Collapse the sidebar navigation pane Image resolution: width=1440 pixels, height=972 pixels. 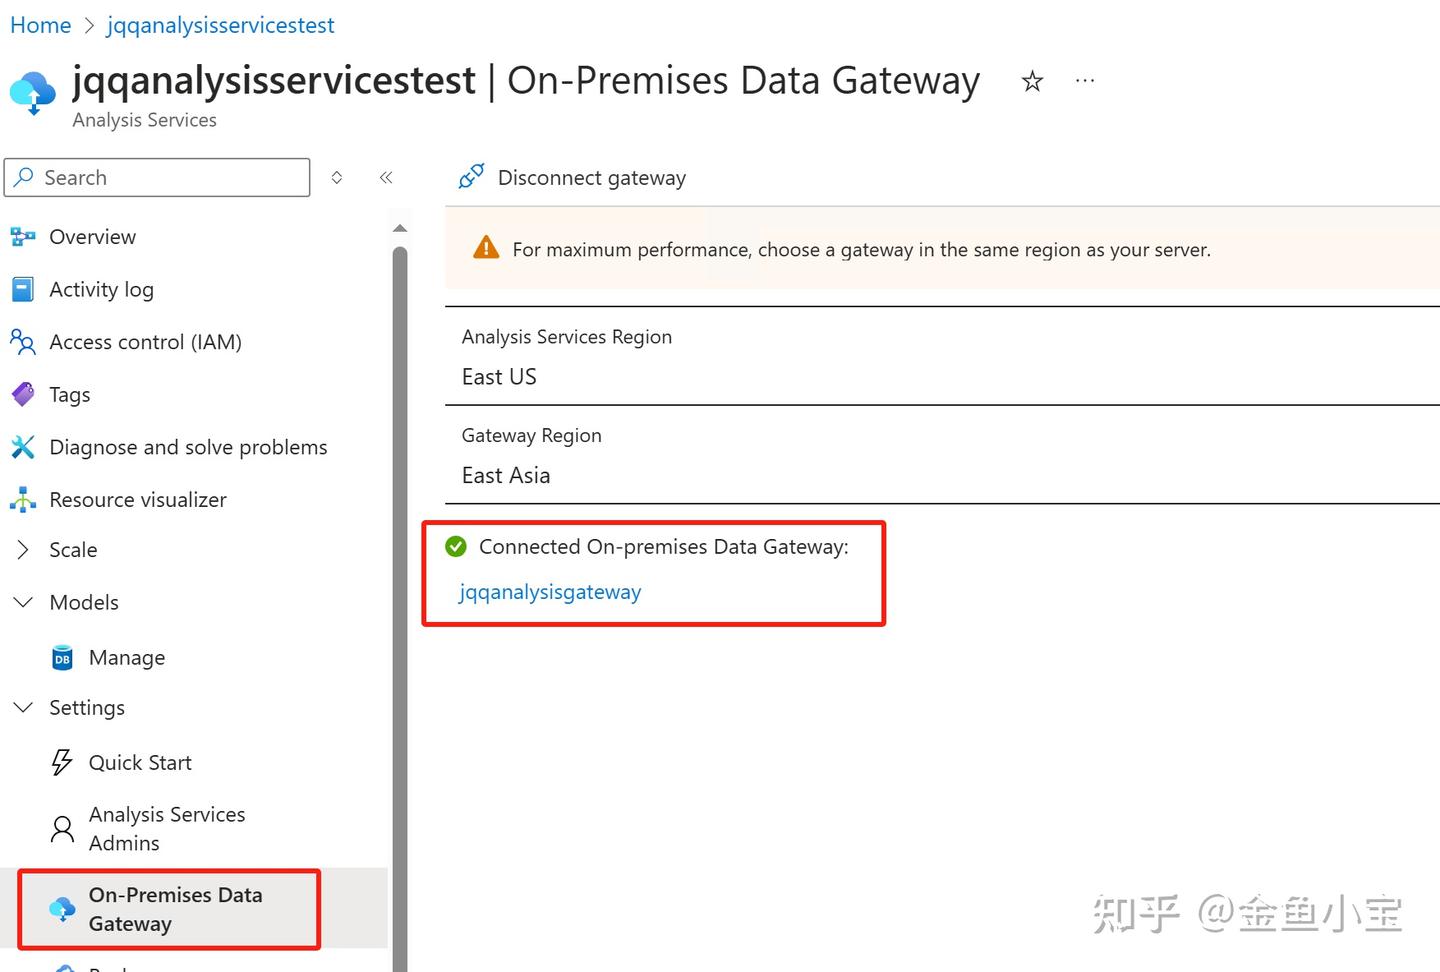pos(386,177)
